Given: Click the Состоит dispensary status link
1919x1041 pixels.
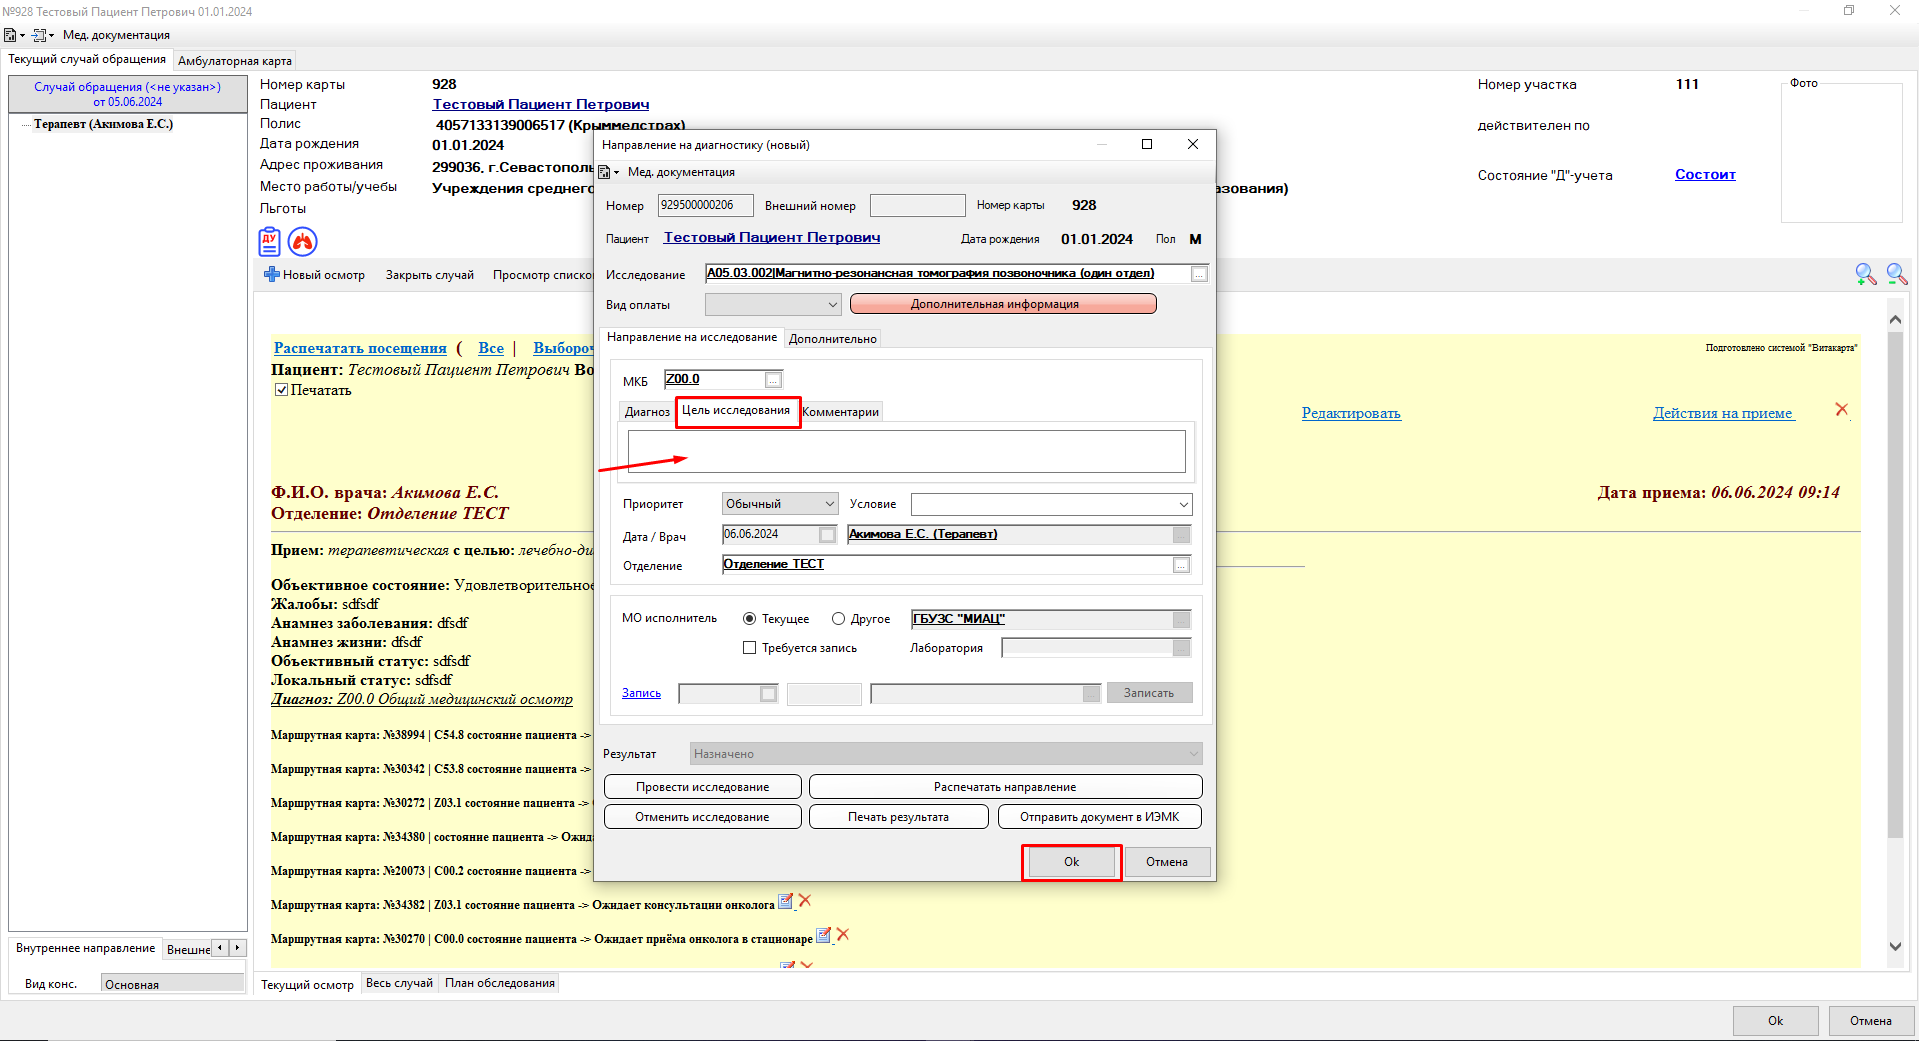Looking at the screenshot, I should point(1705,175).
